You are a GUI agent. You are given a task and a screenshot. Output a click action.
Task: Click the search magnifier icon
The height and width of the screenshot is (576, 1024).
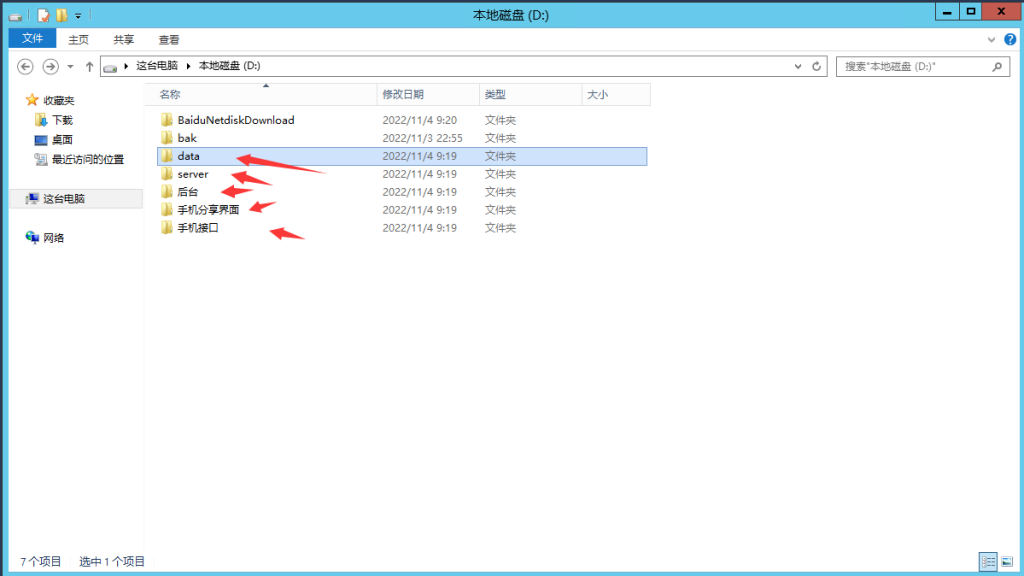[x=996, y=66]
